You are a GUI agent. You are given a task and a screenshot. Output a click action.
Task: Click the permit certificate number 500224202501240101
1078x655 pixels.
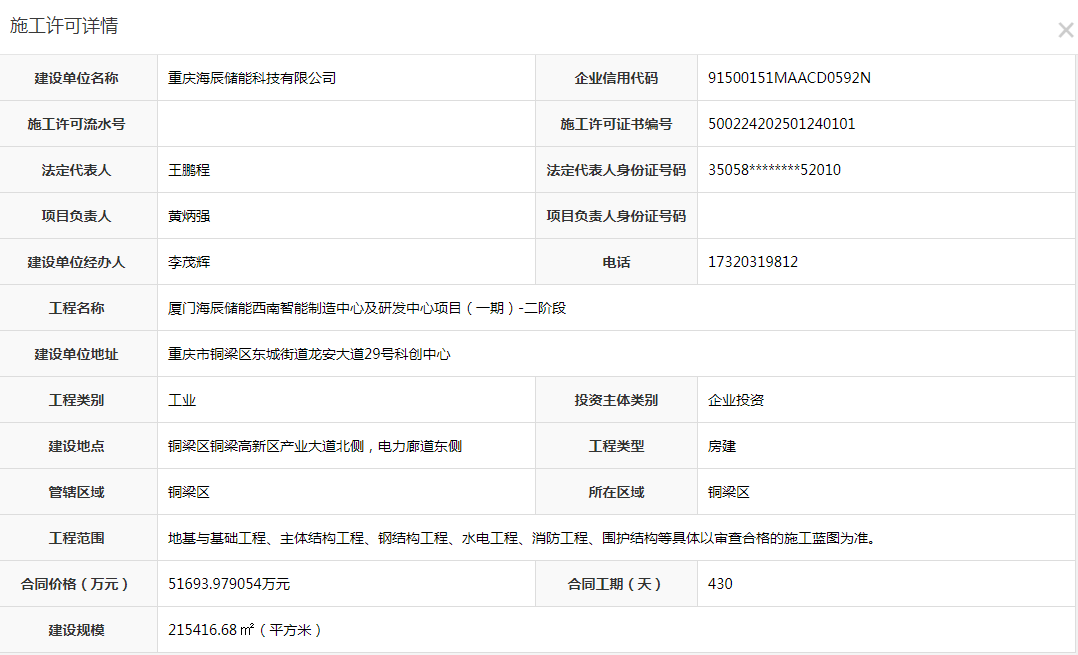click(781, 124)
